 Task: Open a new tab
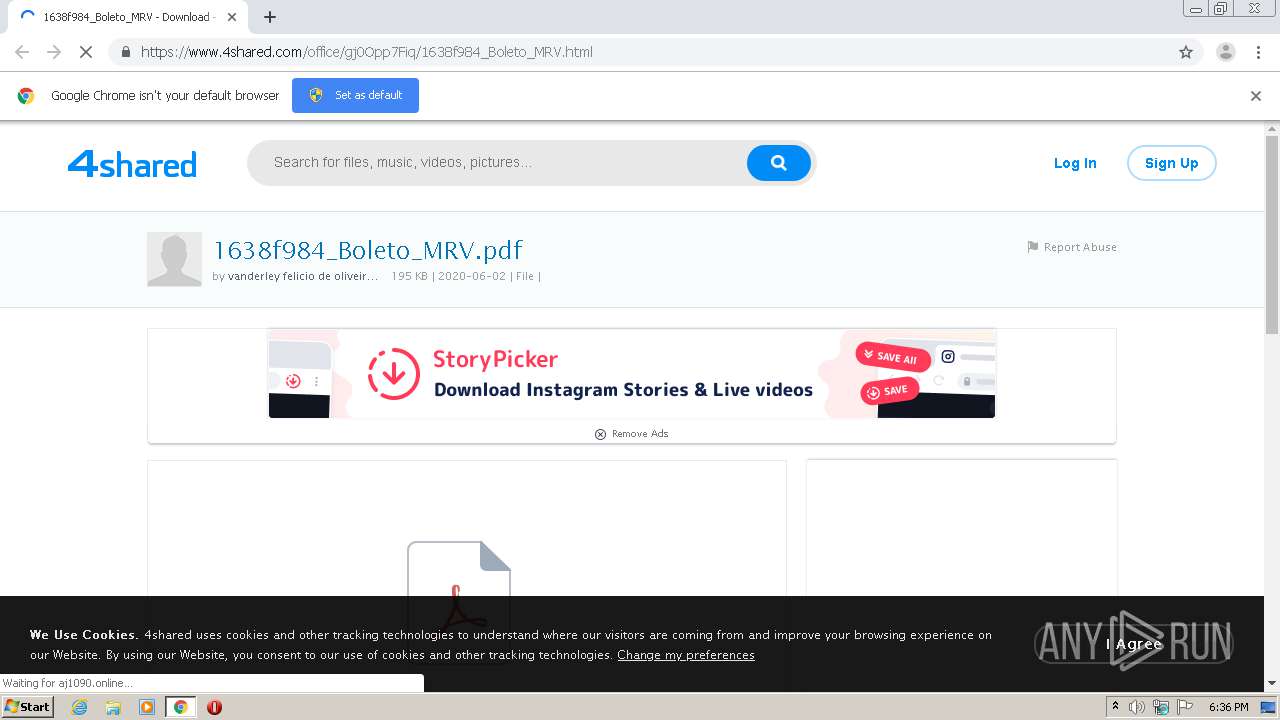coord(270,17)
